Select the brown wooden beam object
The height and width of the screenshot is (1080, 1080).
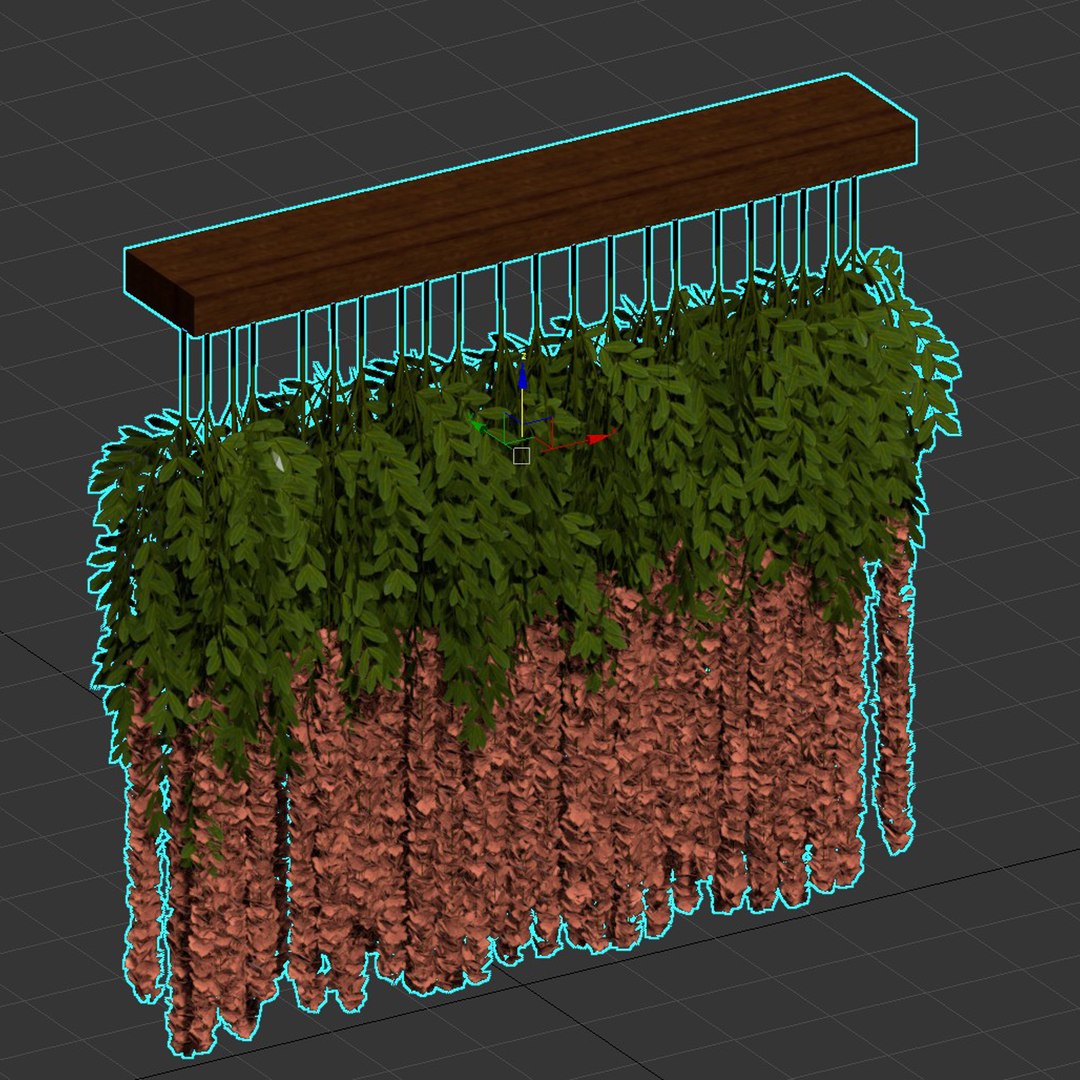[x=521, y=205]
